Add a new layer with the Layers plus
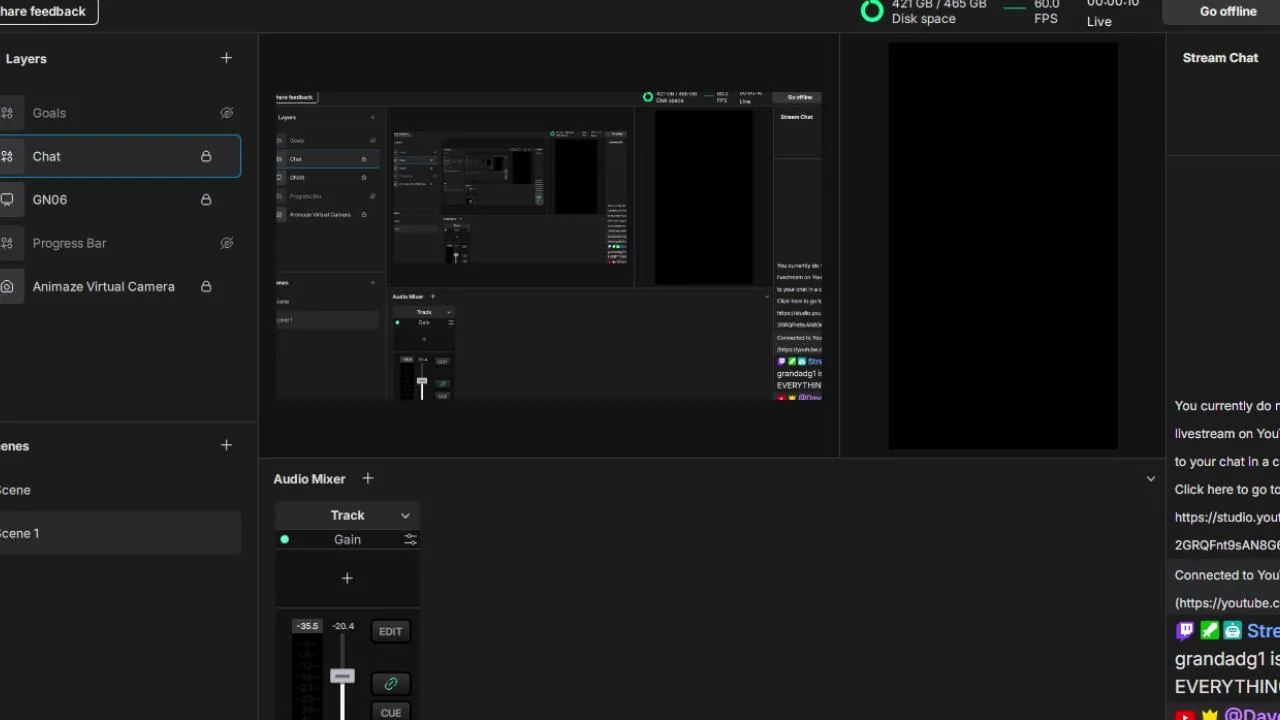Screen dimensions: 1280x720 coord(226,58)
